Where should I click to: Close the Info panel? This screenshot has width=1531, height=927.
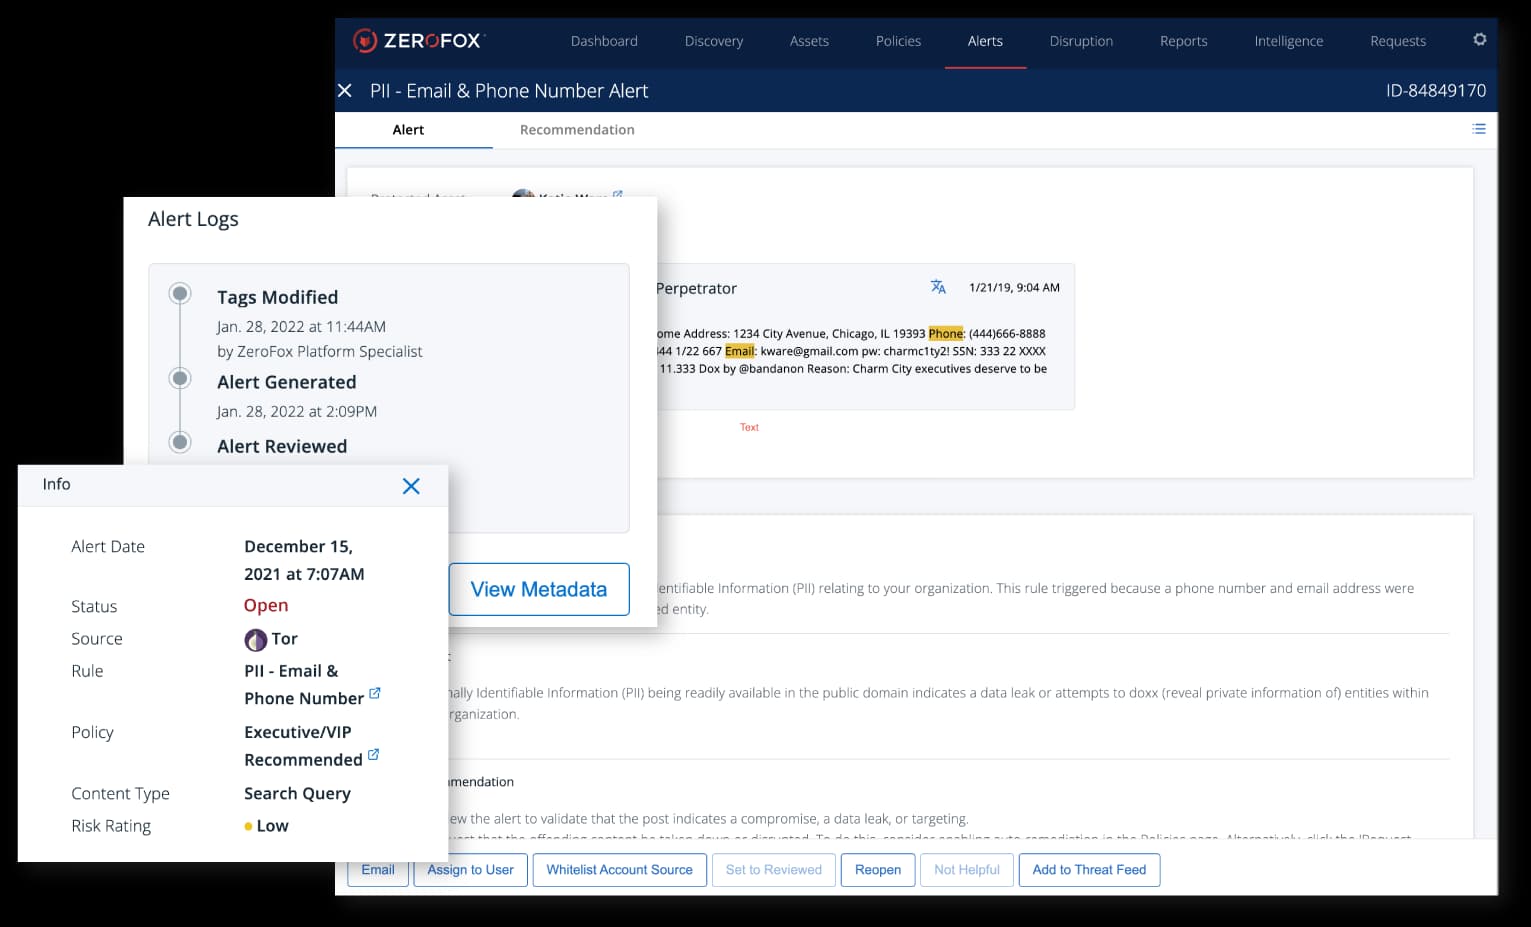410,486
